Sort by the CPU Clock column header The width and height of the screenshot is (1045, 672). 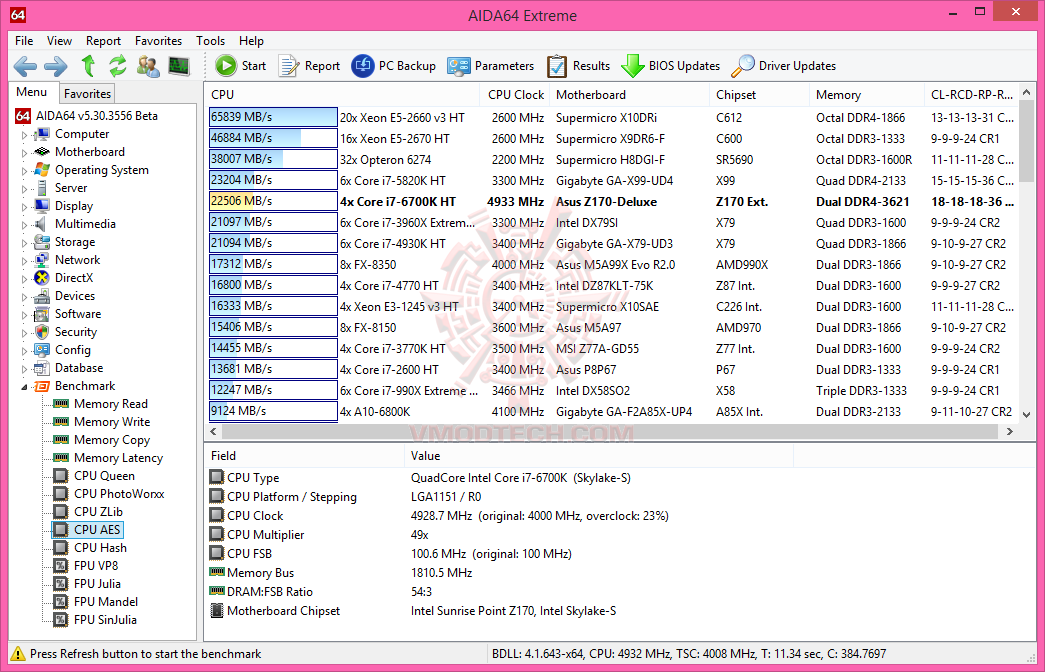(515, 95)
